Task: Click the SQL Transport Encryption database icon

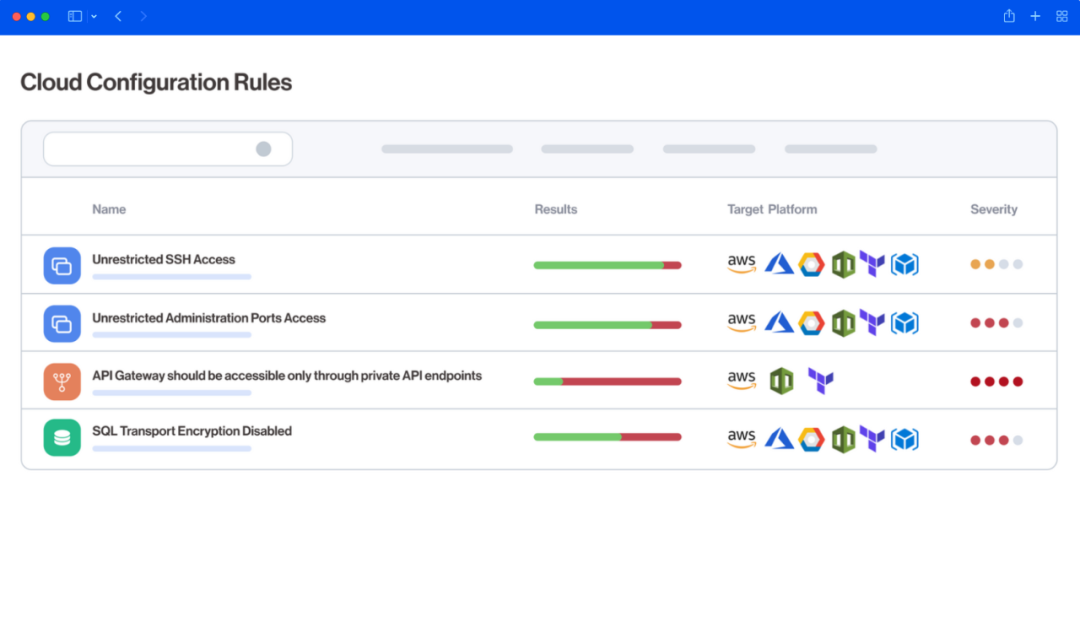Action: (62, 438)
